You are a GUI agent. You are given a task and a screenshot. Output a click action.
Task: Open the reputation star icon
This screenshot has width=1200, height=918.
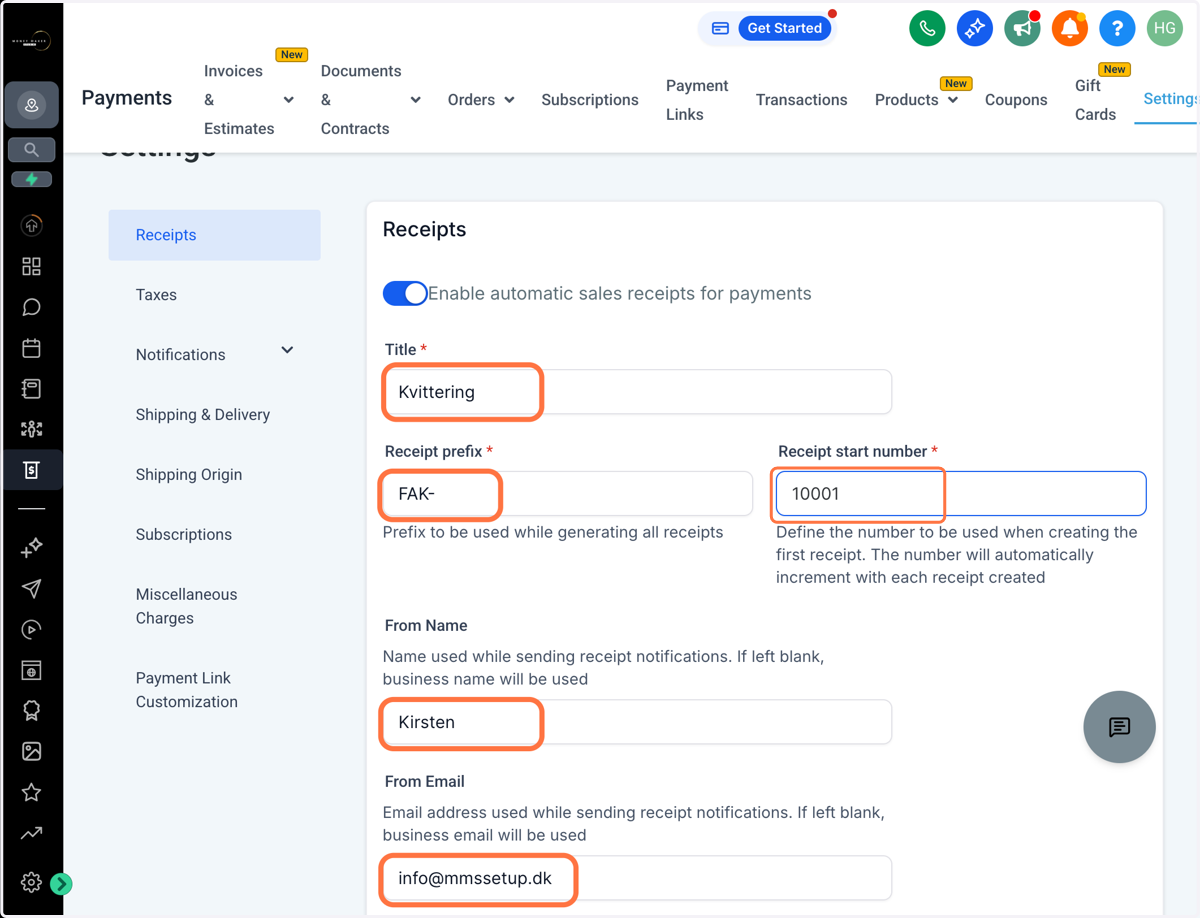[31, 792]
